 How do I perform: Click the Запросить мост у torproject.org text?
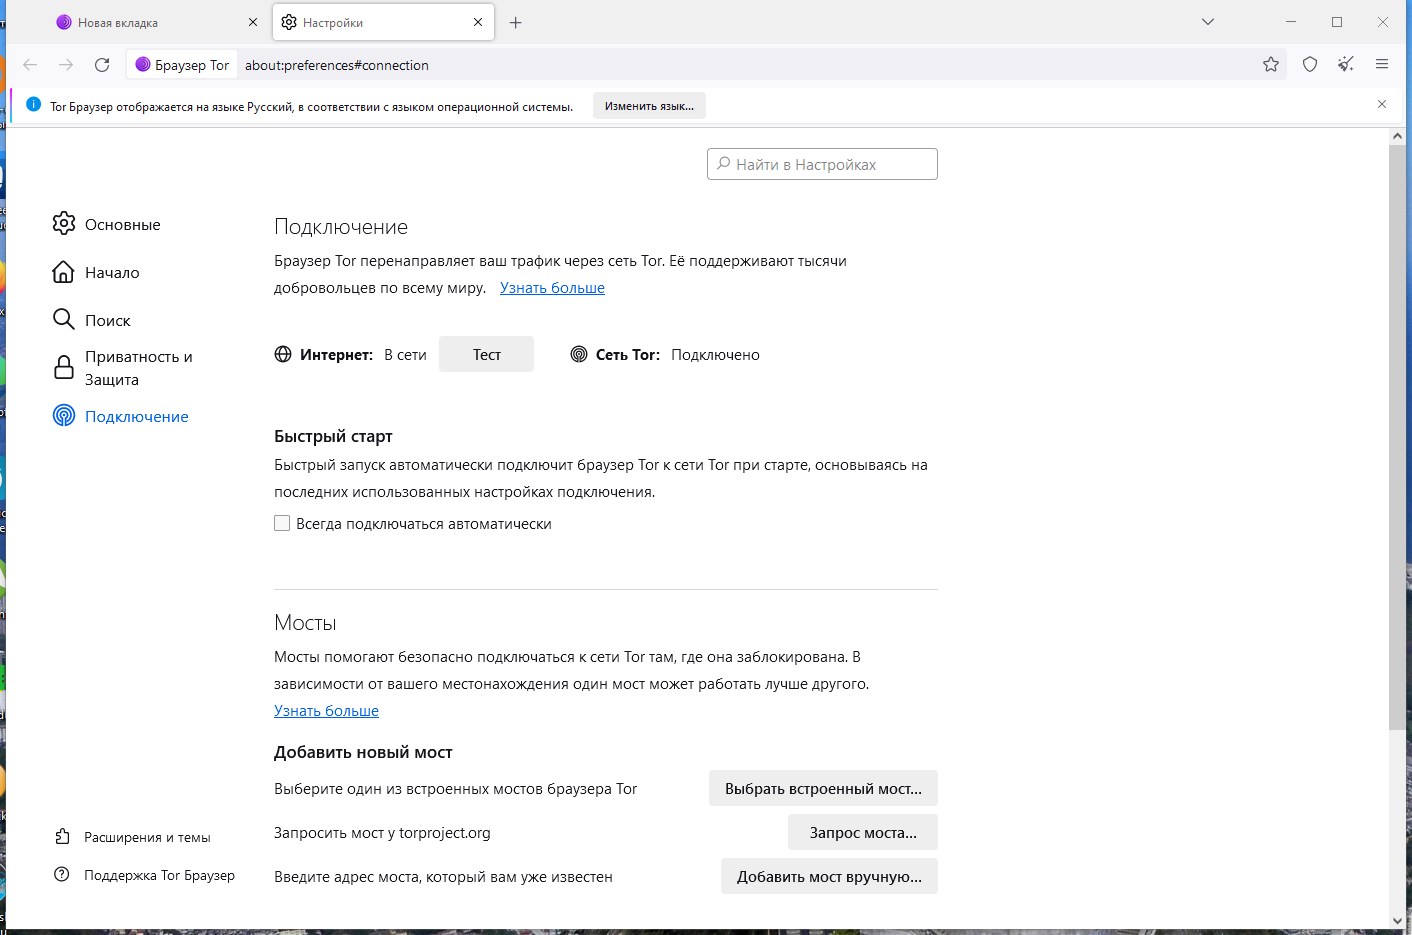pos(382,833)
